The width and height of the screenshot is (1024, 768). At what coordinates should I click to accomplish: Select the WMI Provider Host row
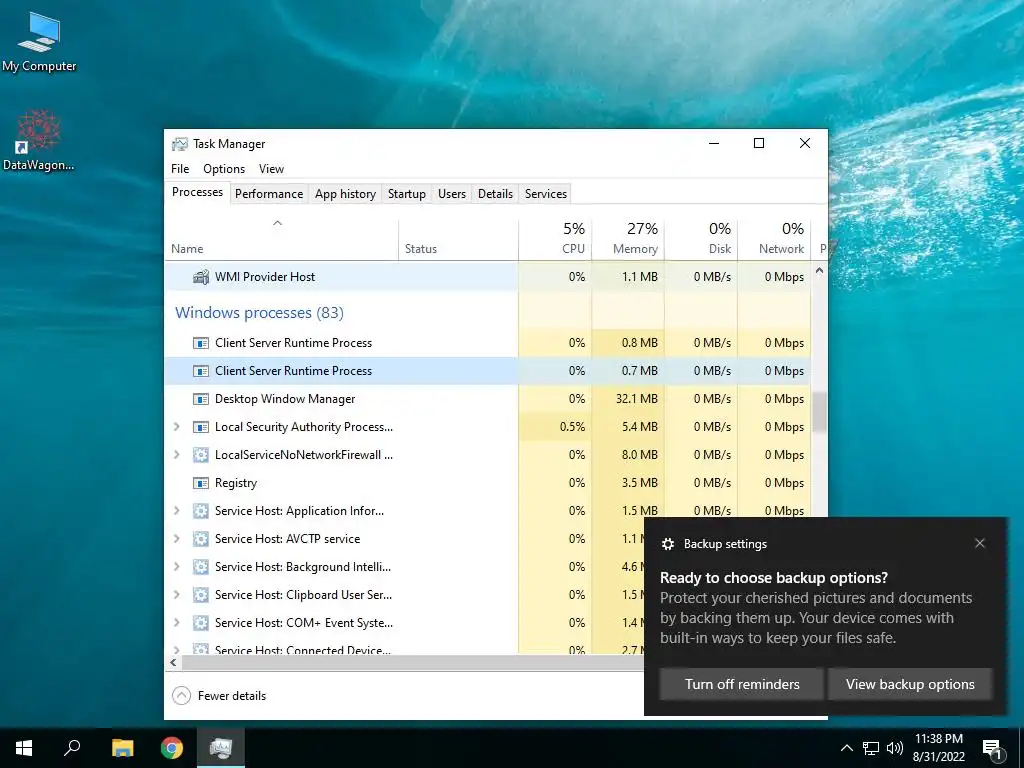pos(487,277)
